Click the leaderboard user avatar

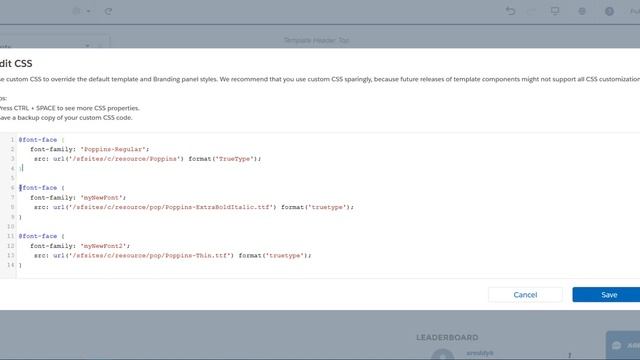[x=443, y=354]
